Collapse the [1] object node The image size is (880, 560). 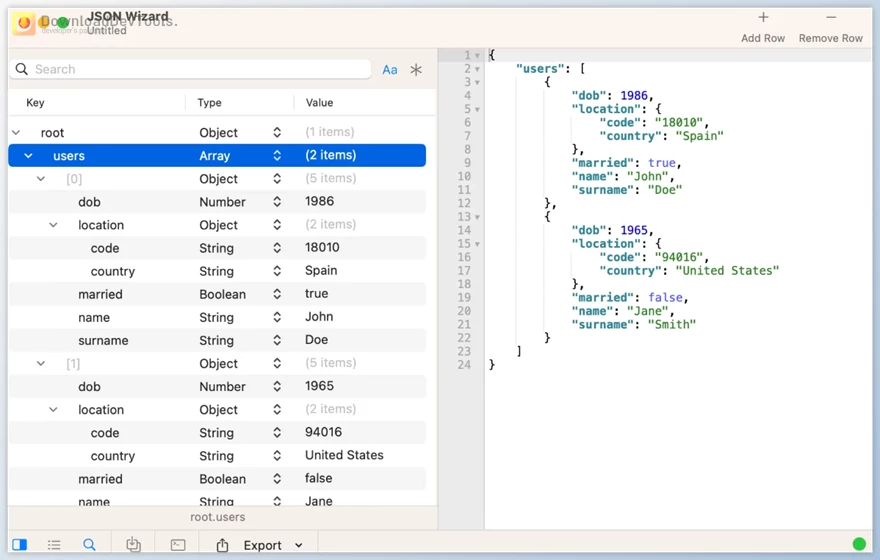tap(41, 363)
